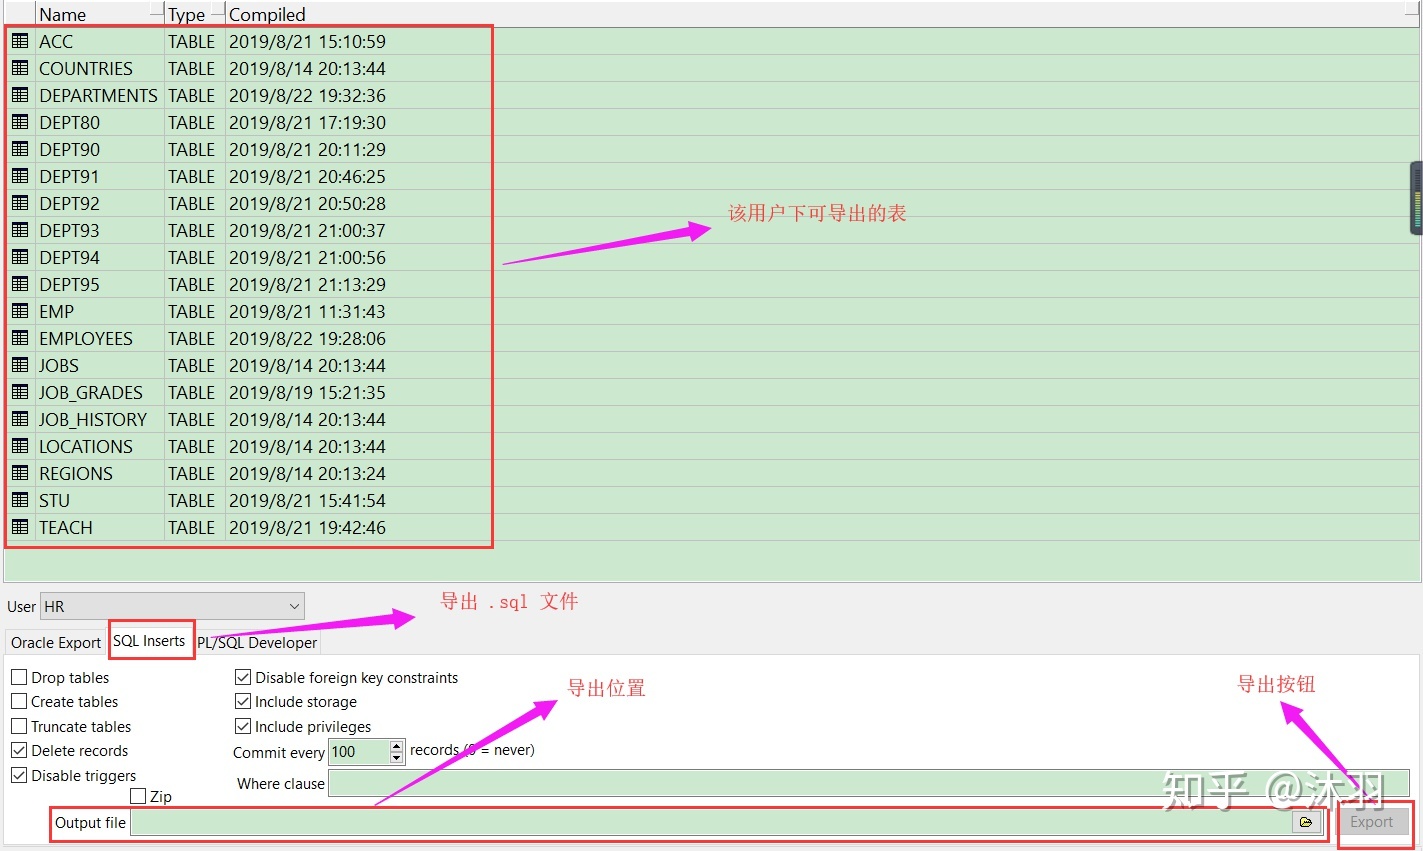
Task: Click compiled date 2019/8/21 15:10:59
Action: pyautogui.click(x=307, y=41)
